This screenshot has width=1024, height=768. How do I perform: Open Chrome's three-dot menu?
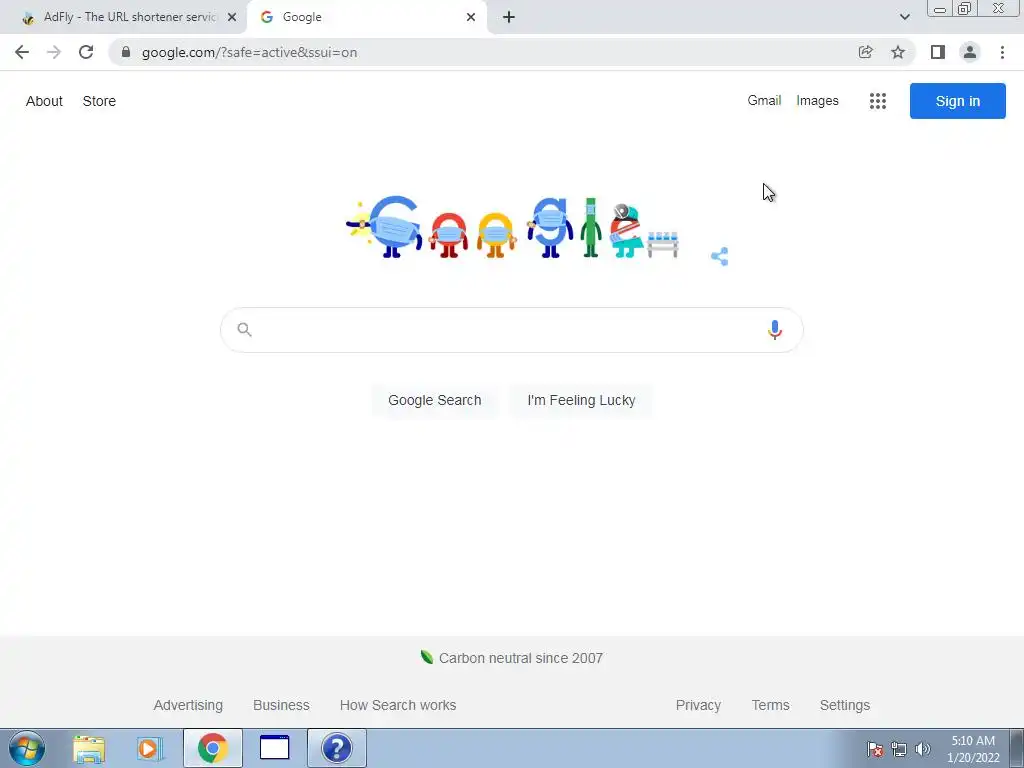coord(1002,52)
